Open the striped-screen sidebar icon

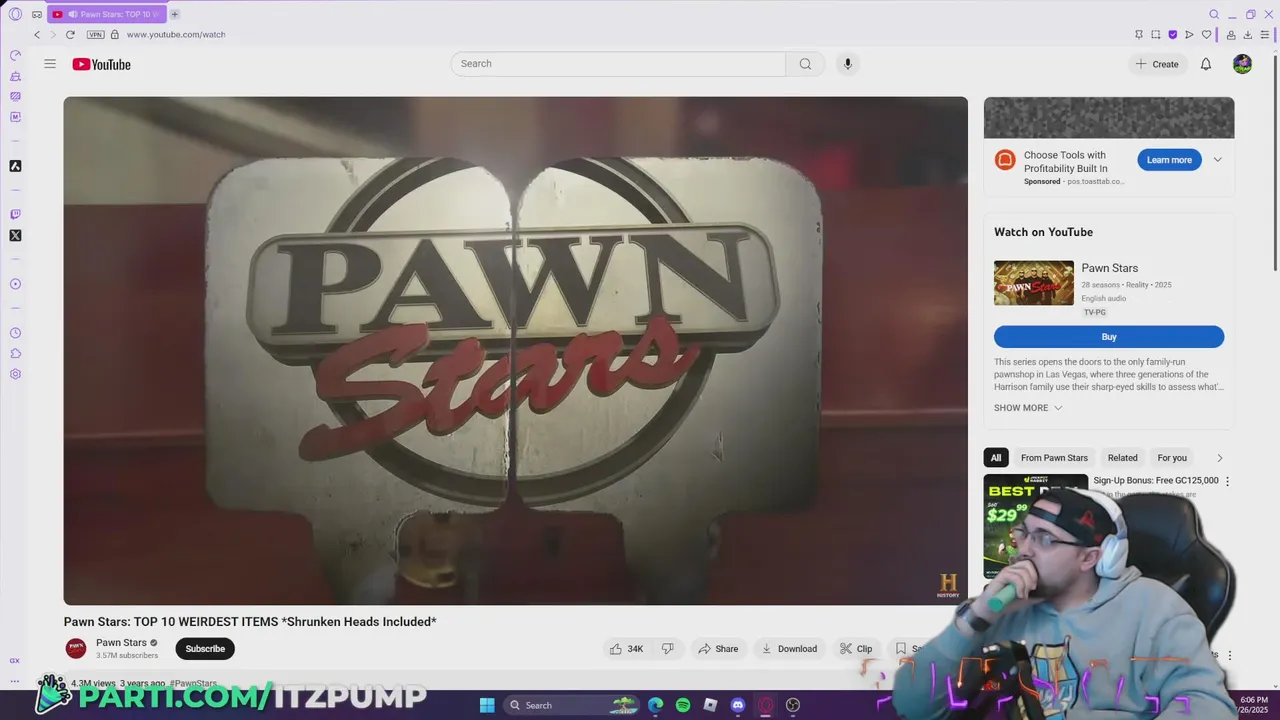15,97
